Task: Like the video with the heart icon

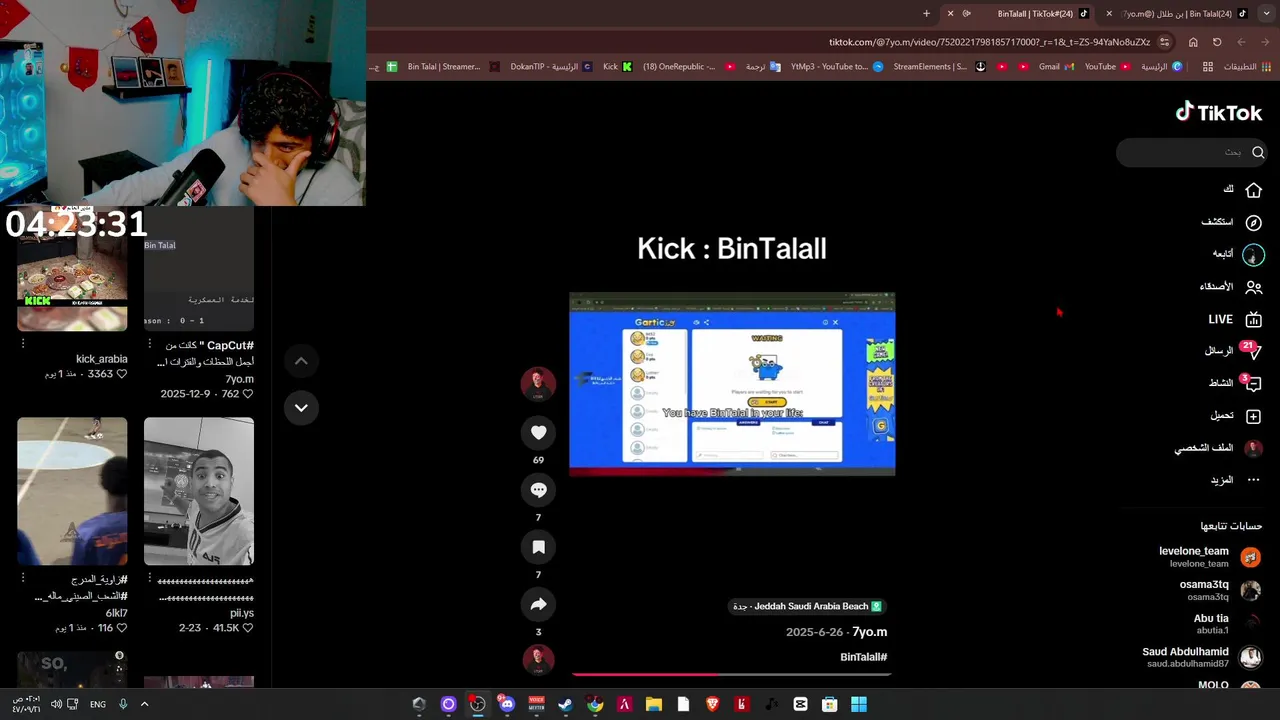Action: [x=538, y=432]
